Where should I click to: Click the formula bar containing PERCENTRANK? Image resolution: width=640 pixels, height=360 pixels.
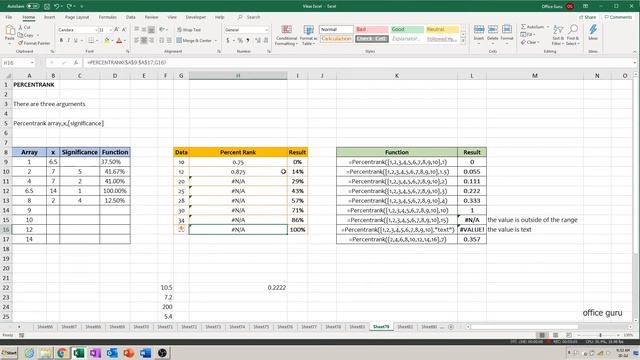359,62
